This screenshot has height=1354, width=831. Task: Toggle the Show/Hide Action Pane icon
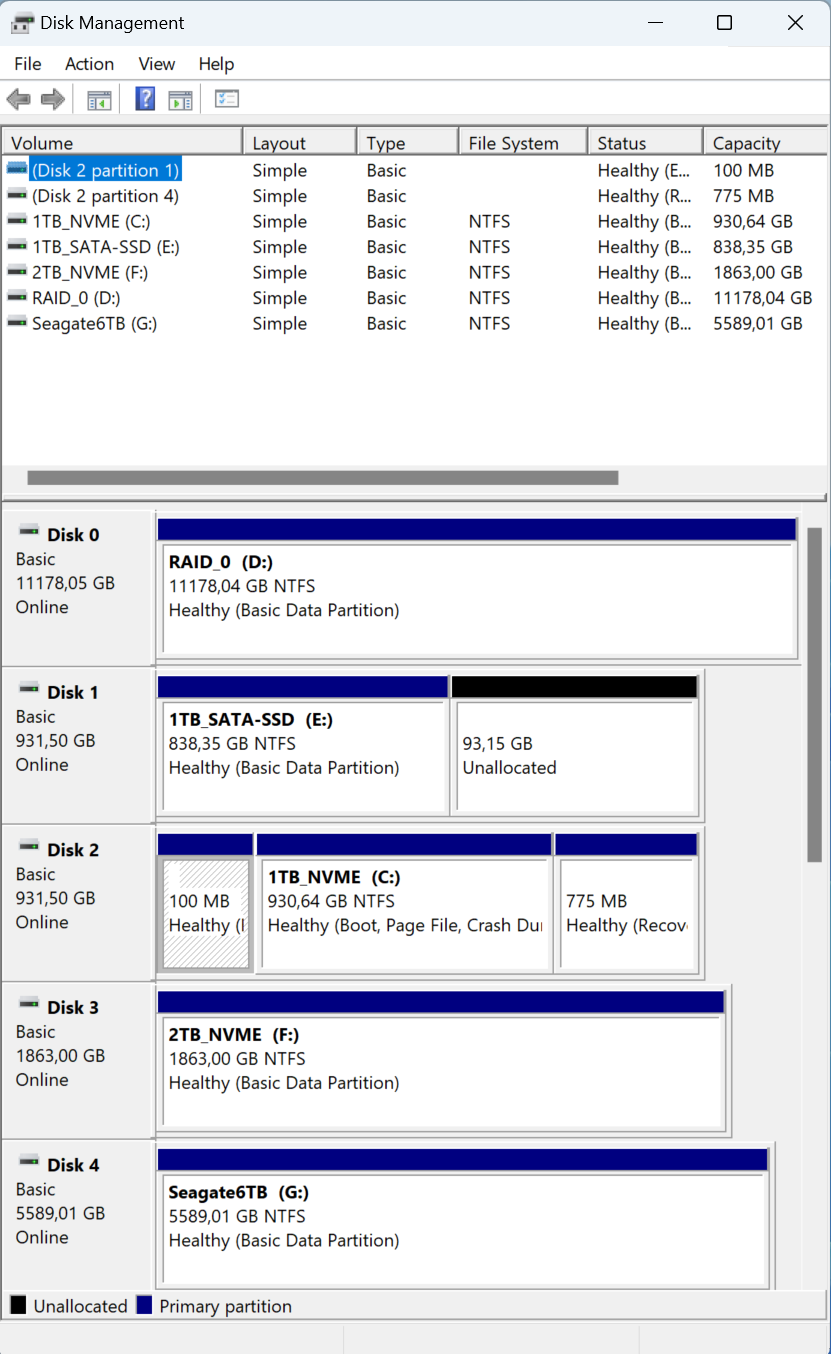pyautogui.click(x=180, y=99)
